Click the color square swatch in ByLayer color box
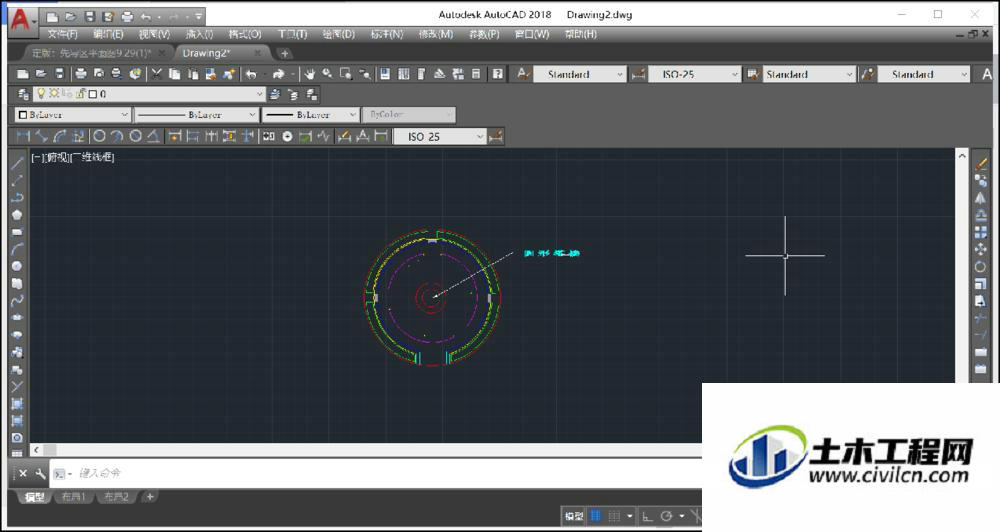Image resolution: width=1000 pixels, height=532 pixels. point(23,115)
